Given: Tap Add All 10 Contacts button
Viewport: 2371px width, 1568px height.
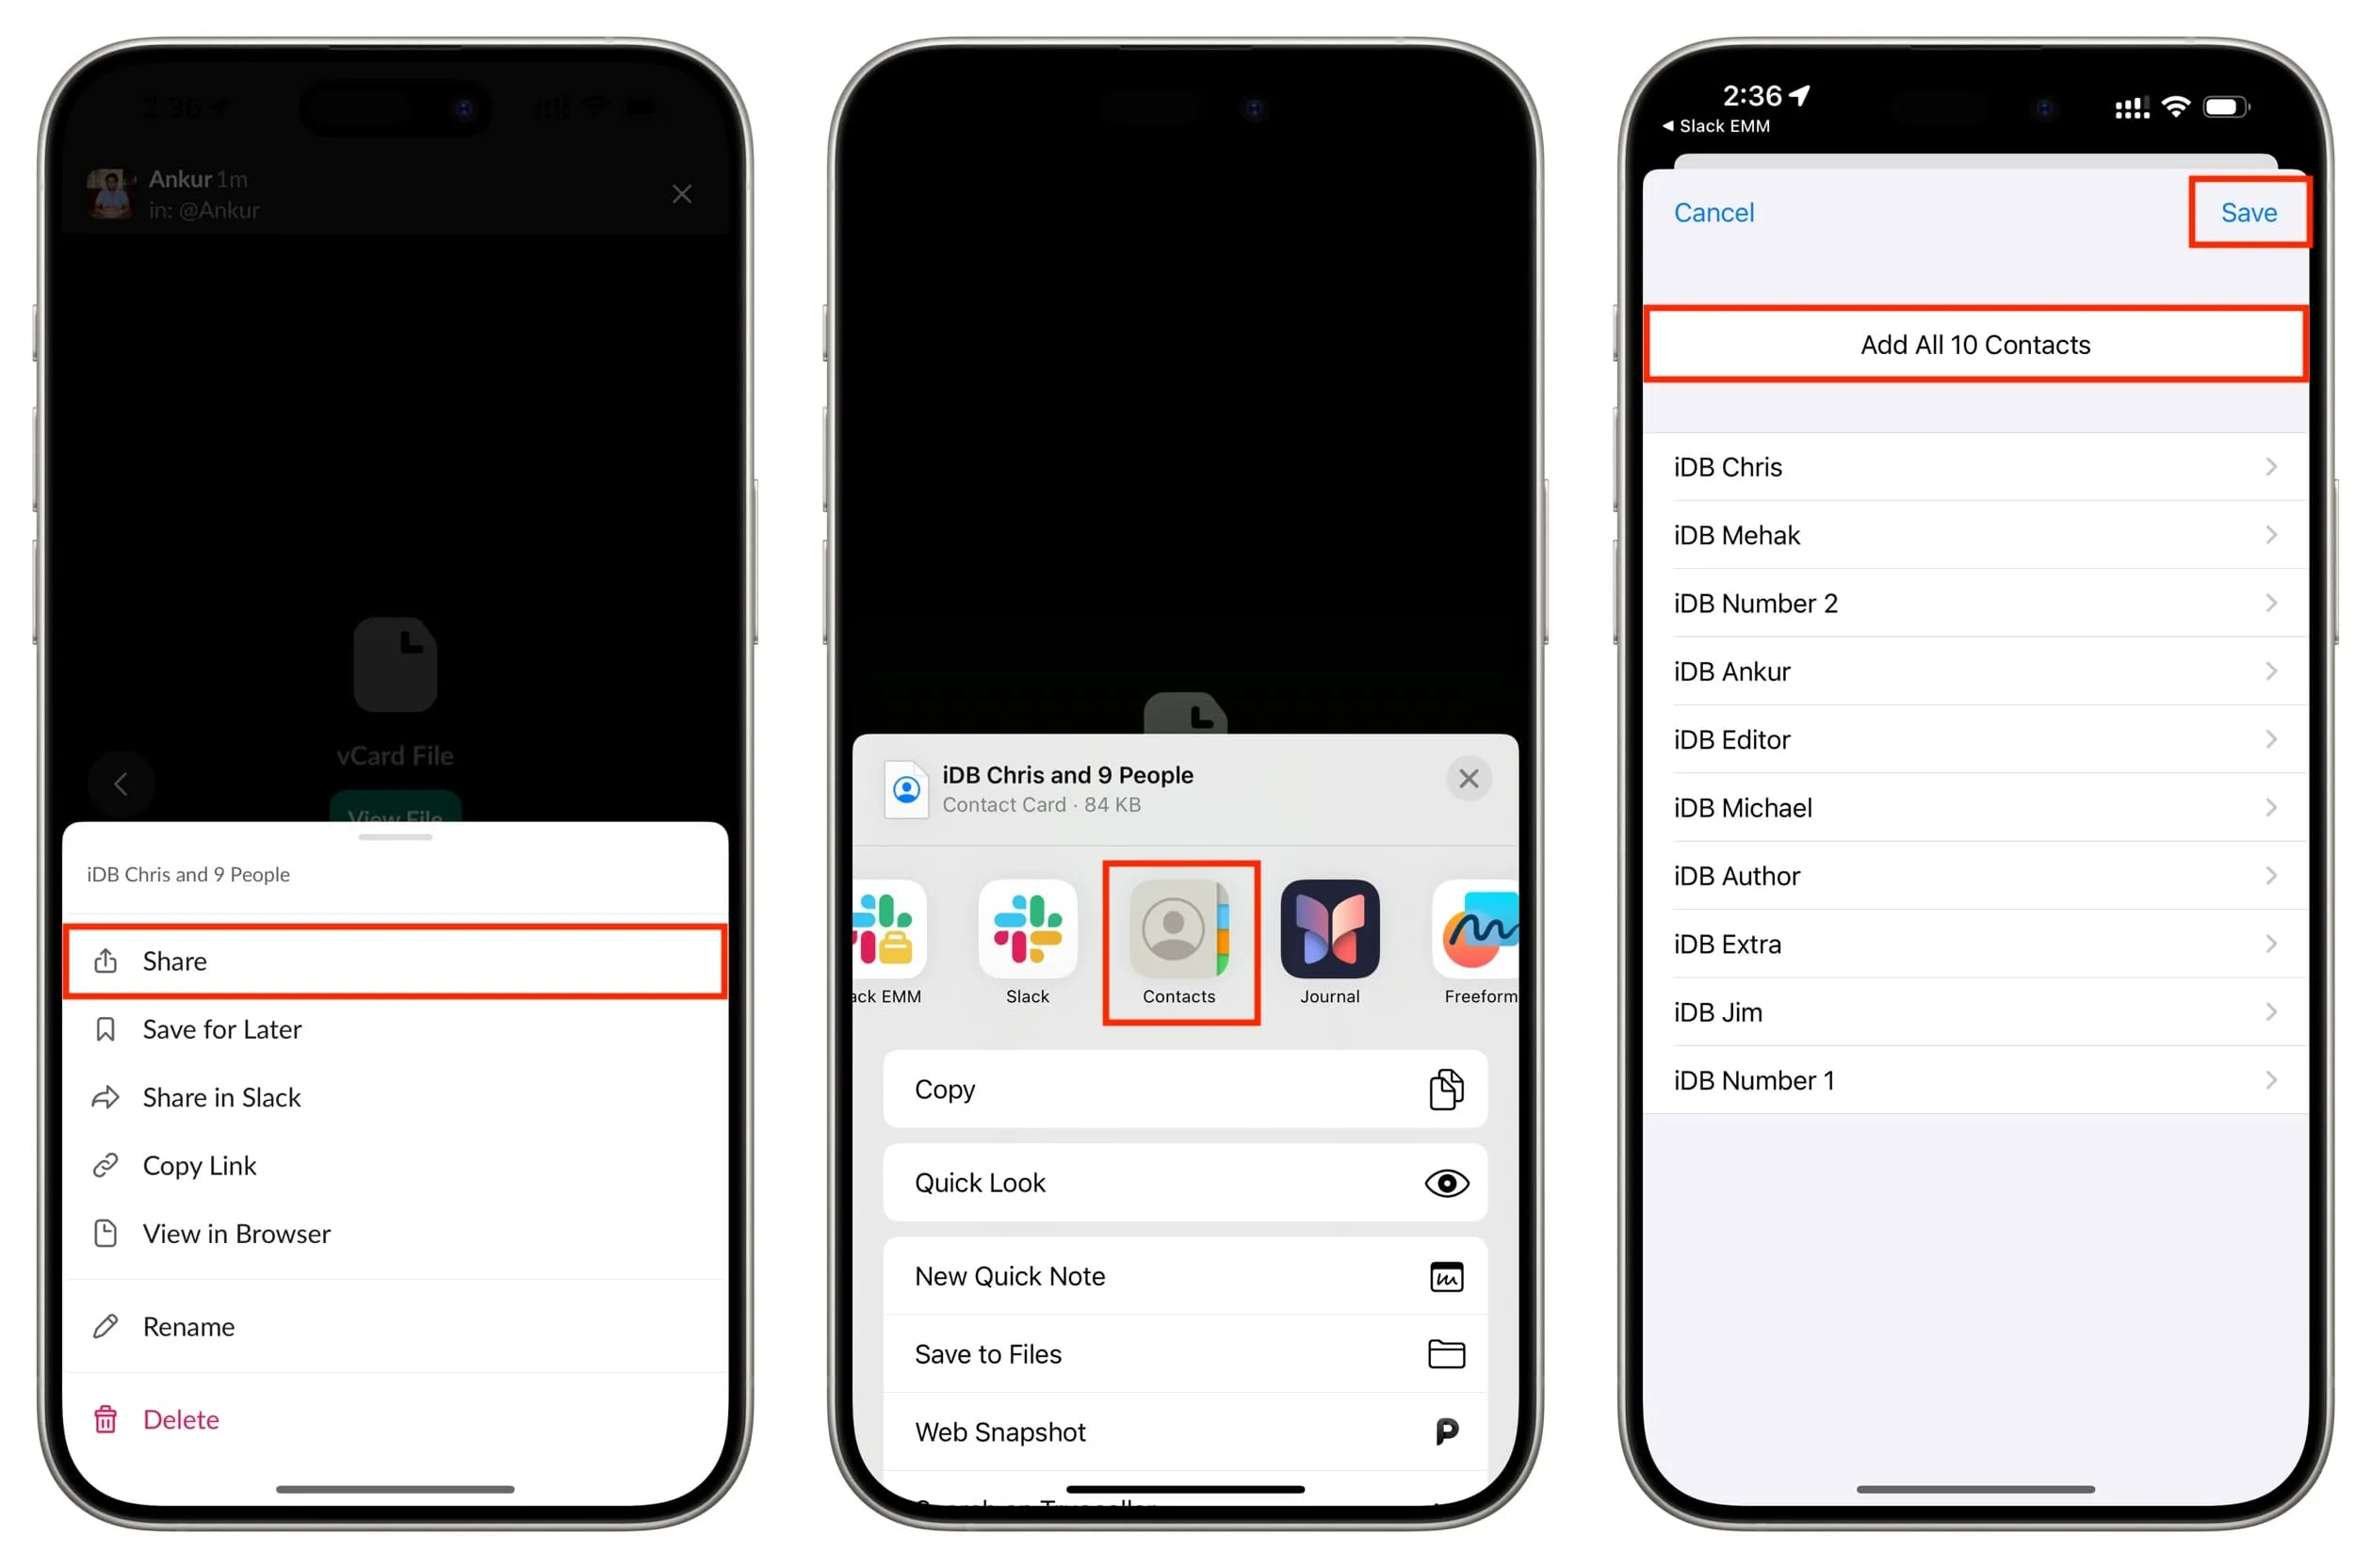Looking at the screenshot, I should click(1972, 343).
